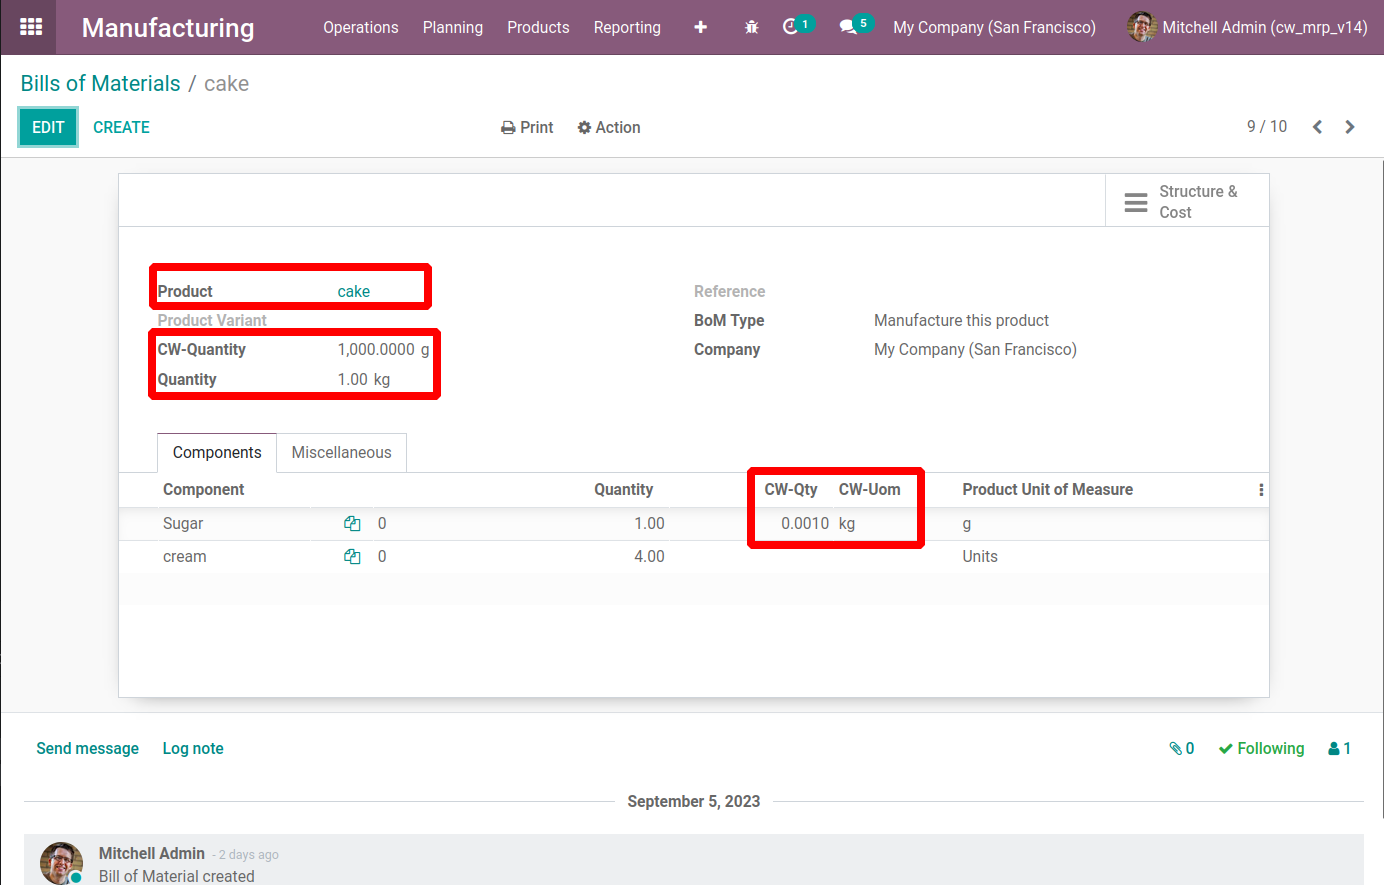This screenshot has width=1384, height=885.
Task: Open the cake product link
Action: 353,292
